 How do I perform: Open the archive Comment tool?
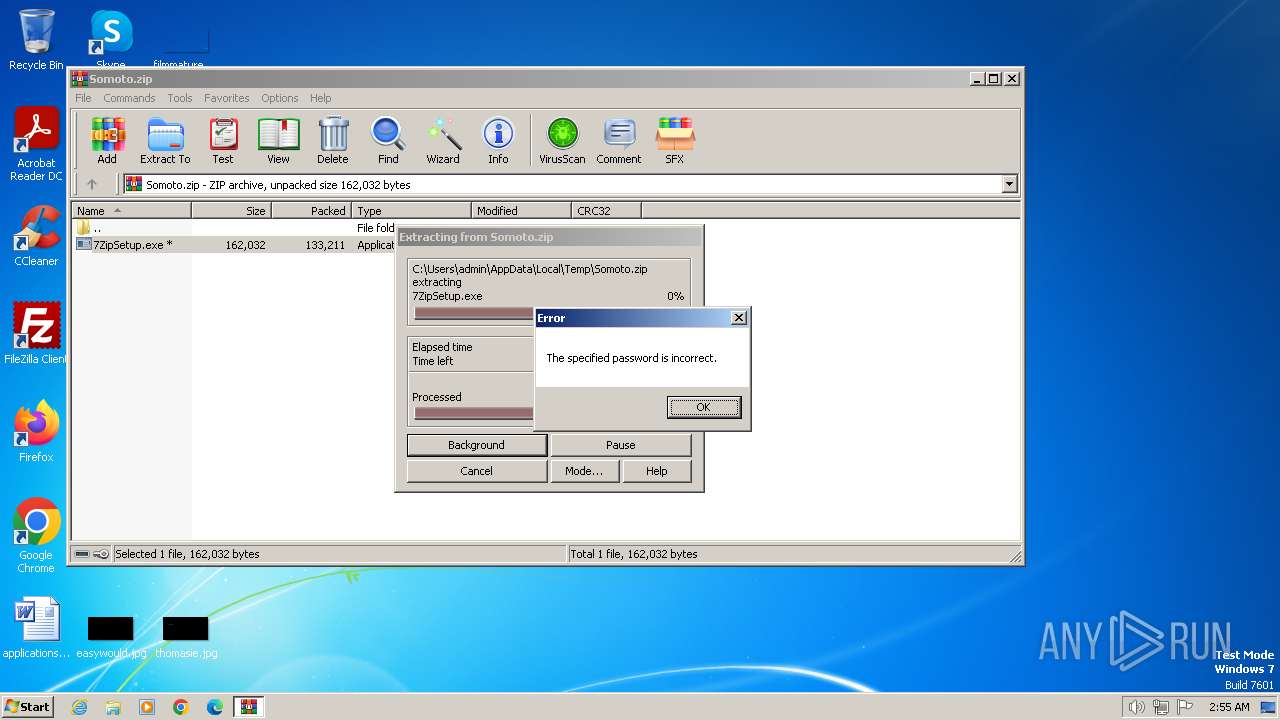tap(619, 140)
